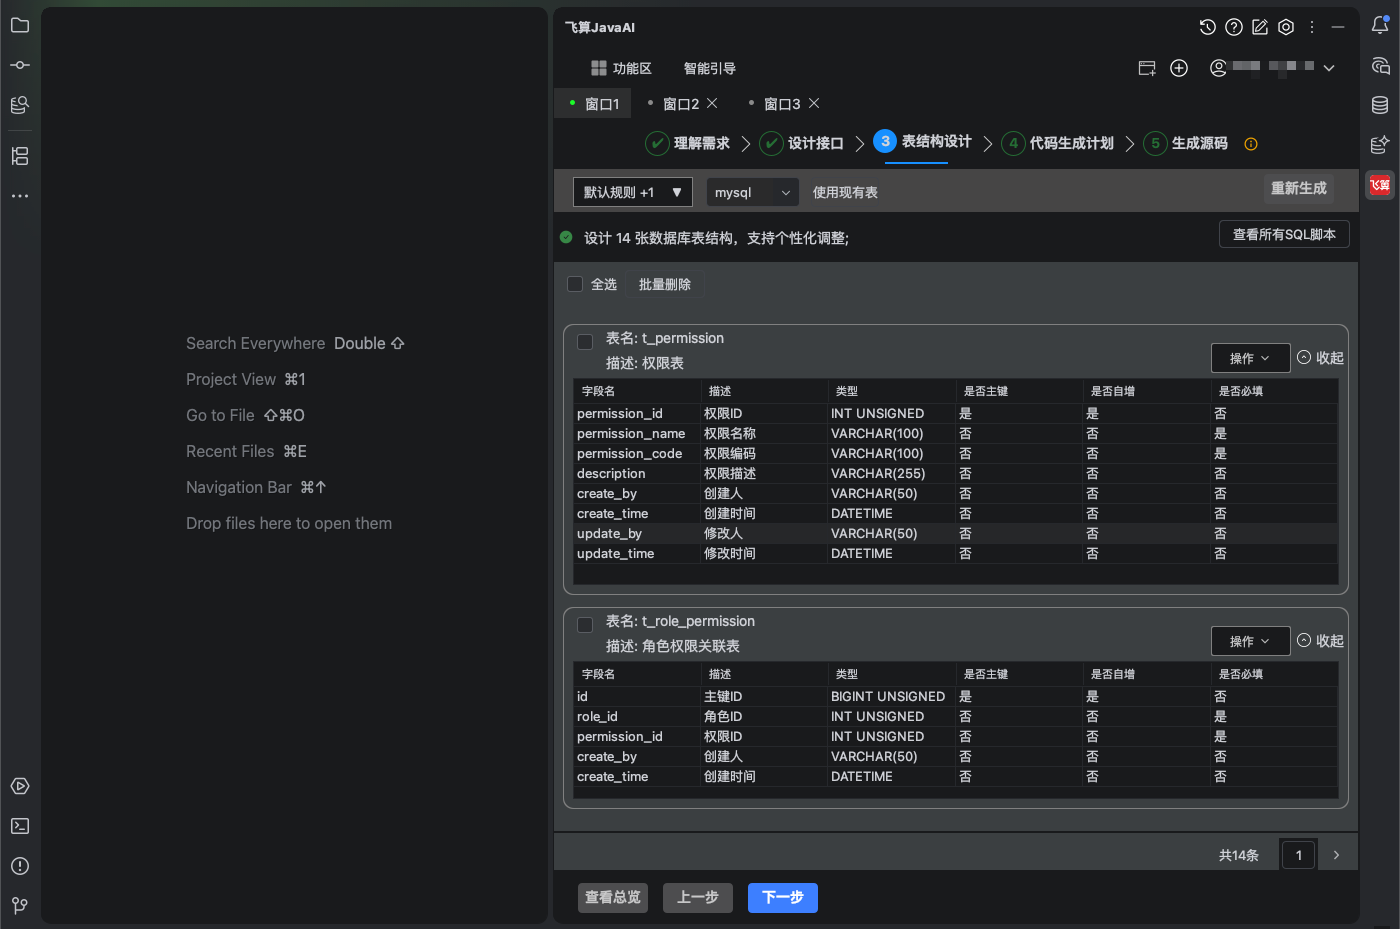Check the t_role_permission table checkbox
The width and height of the screenshot is (1400, 929).
pos(585,625)
